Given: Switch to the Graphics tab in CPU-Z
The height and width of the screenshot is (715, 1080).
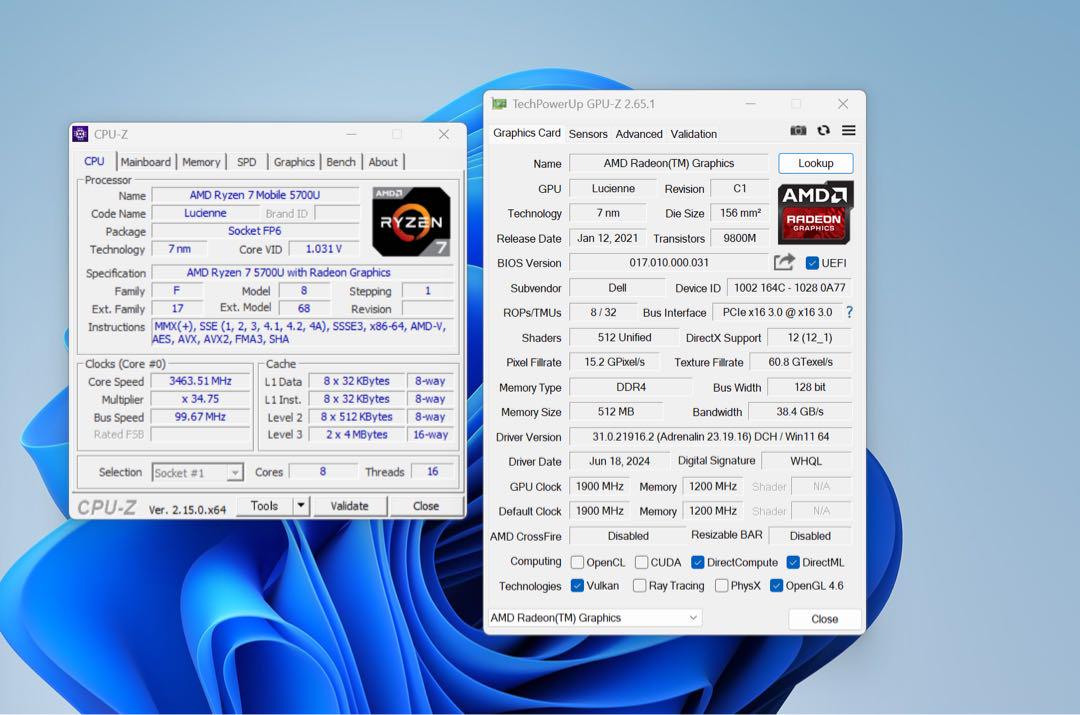Looking at the screenshot, I should [x=294, y=162].
